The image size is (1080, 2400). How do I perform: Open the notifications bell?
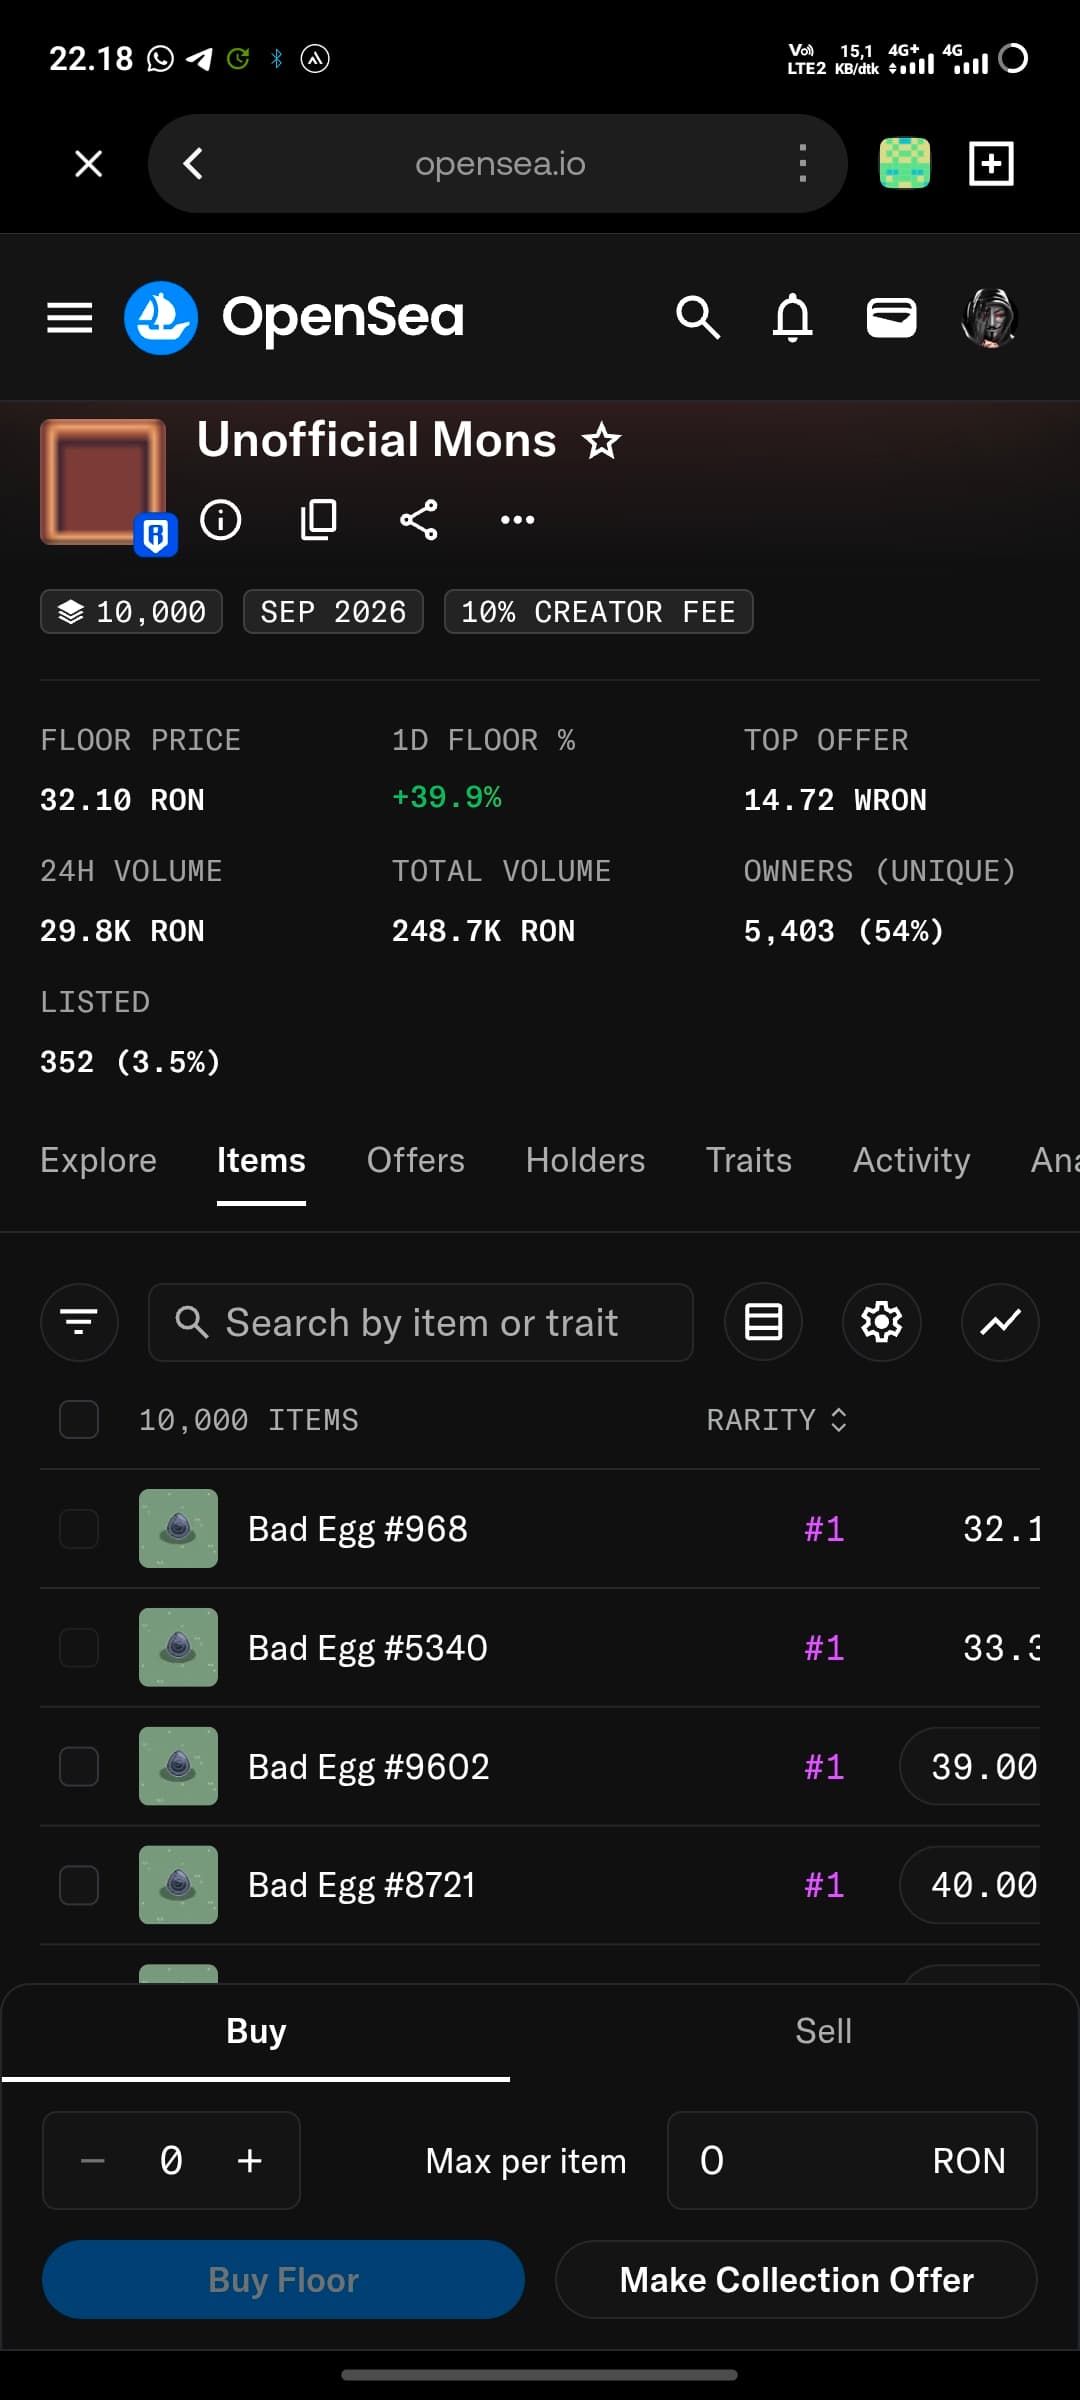pos(793,318)
